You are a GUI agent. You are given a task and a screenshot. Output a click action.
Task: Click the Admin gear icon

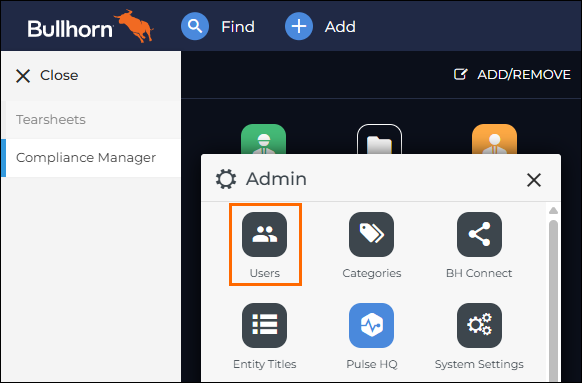226,179
